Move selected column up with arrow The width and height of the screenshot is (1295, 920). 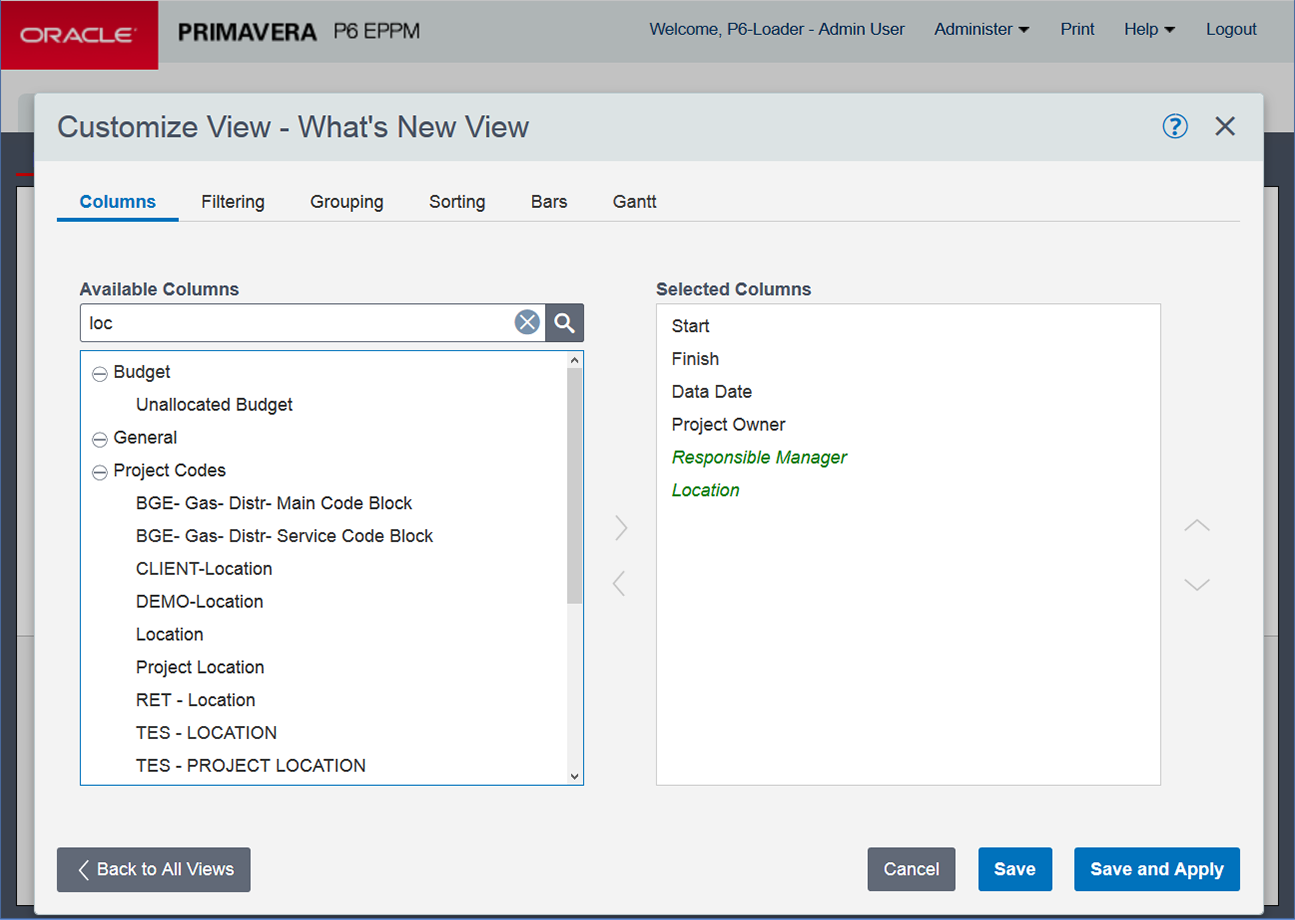coord(1197,526)
